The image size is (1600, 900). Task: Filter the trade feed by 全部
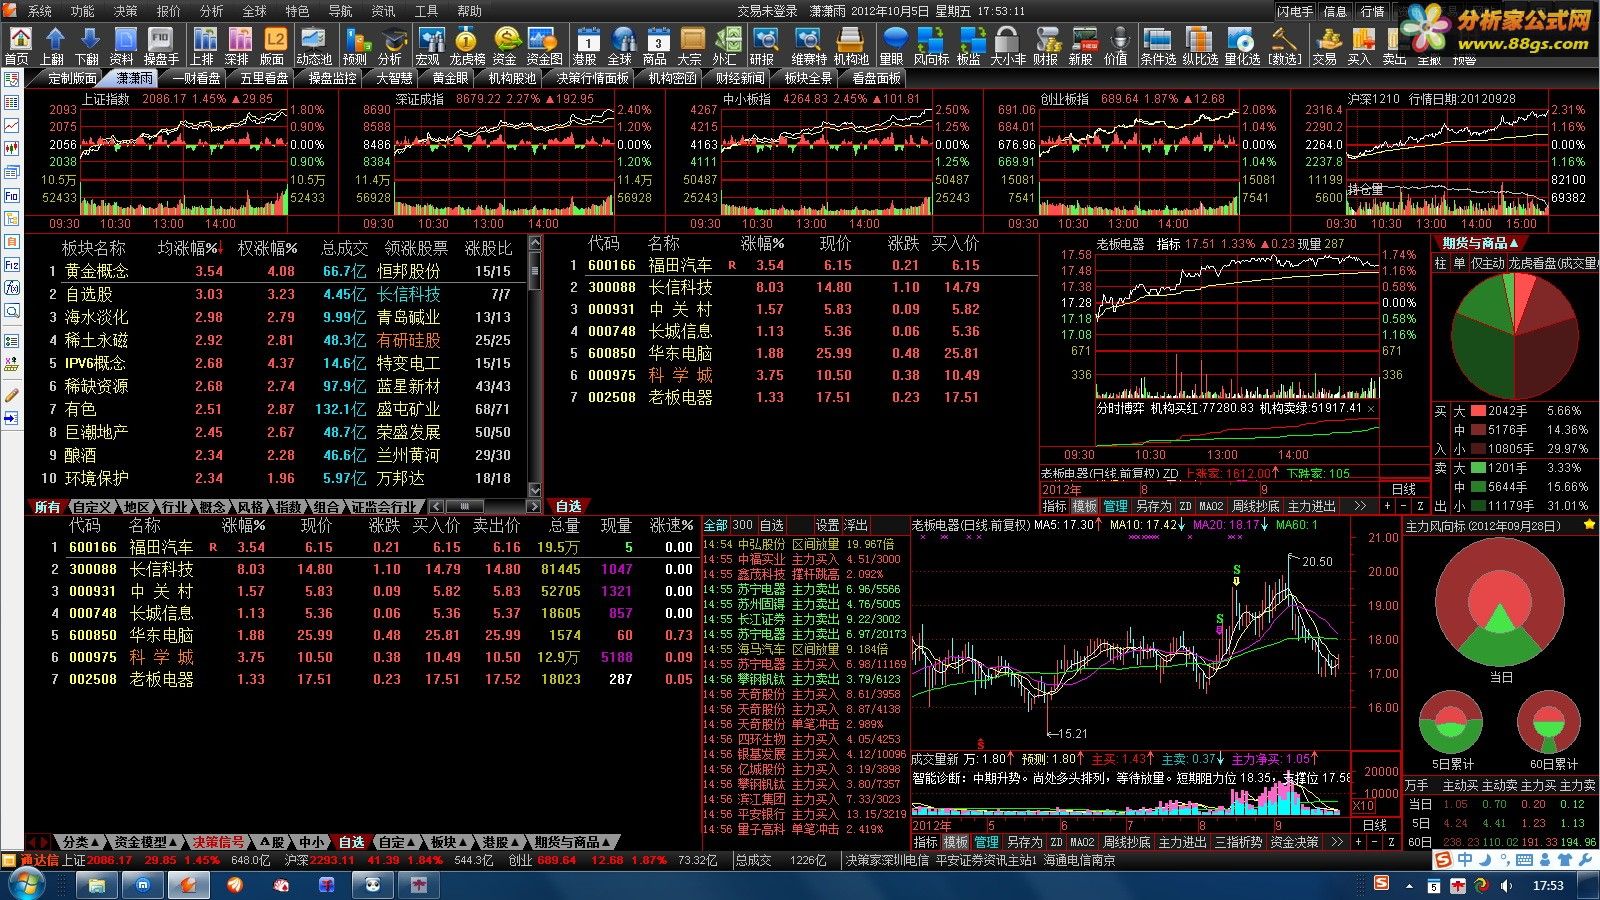click(715, 525)
